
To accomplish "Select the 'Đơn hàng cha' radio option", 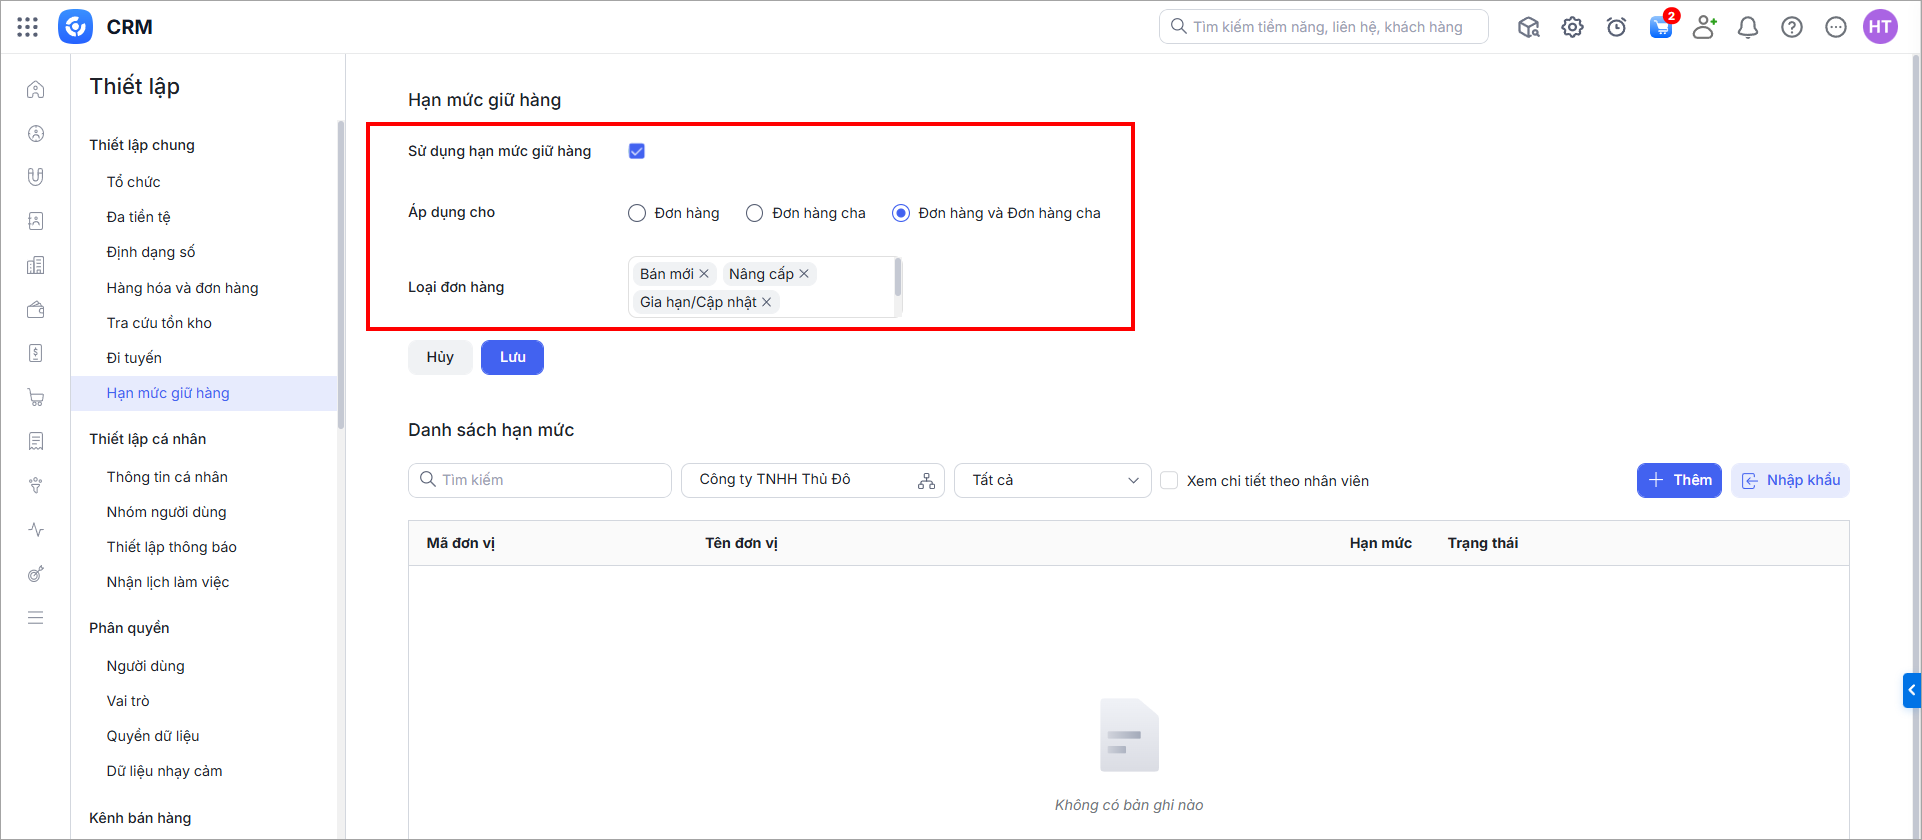I will click(x=755, y=213).
